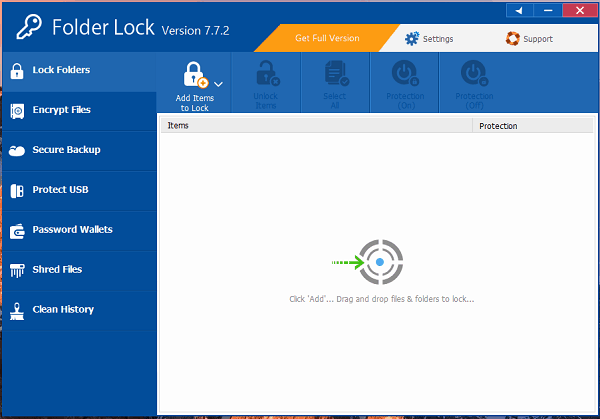The image size is (600, 419).
Task: Open the Protect USB section
Action: click(x=79, y=190)
